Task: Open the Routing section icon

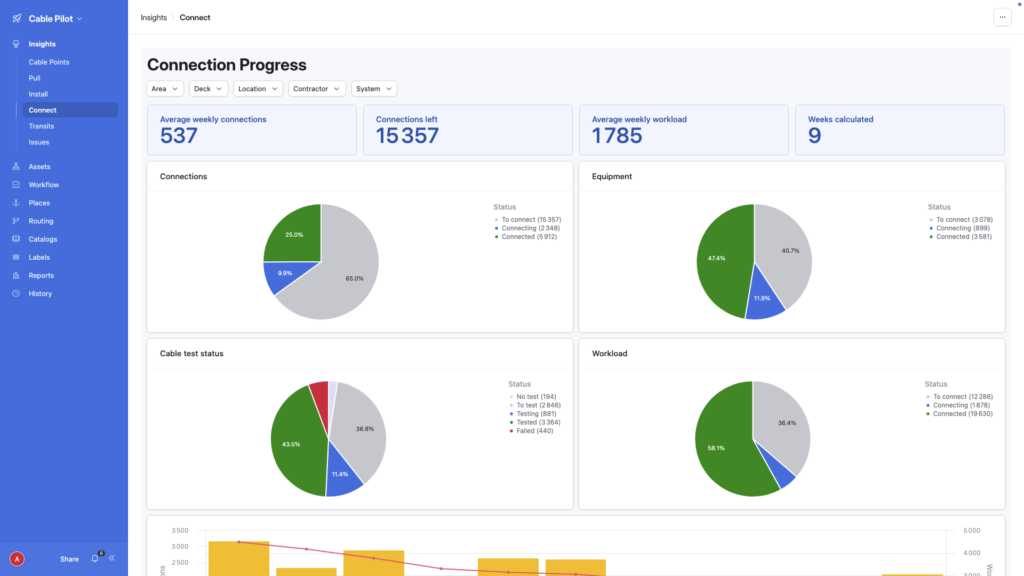Action: (x=15, y=220)
